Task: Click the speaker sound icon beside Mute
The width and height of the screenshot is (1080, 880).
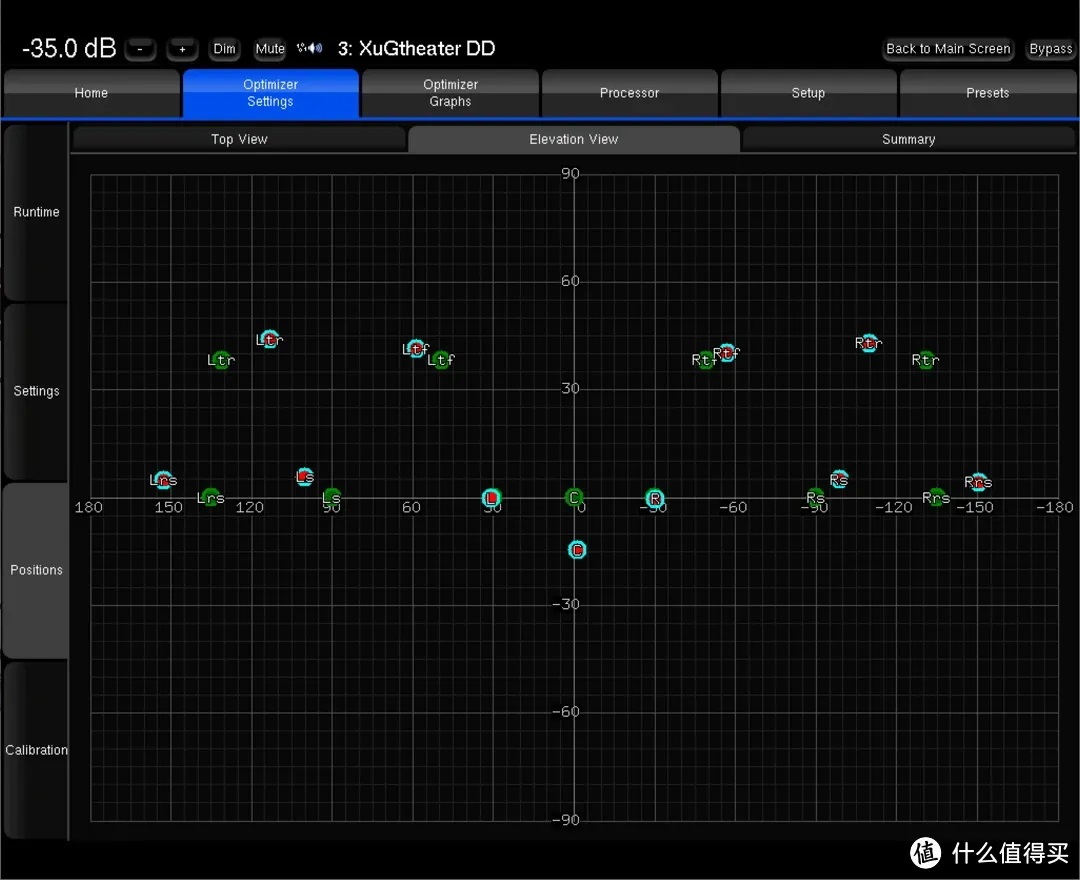Action: [310, 48]
